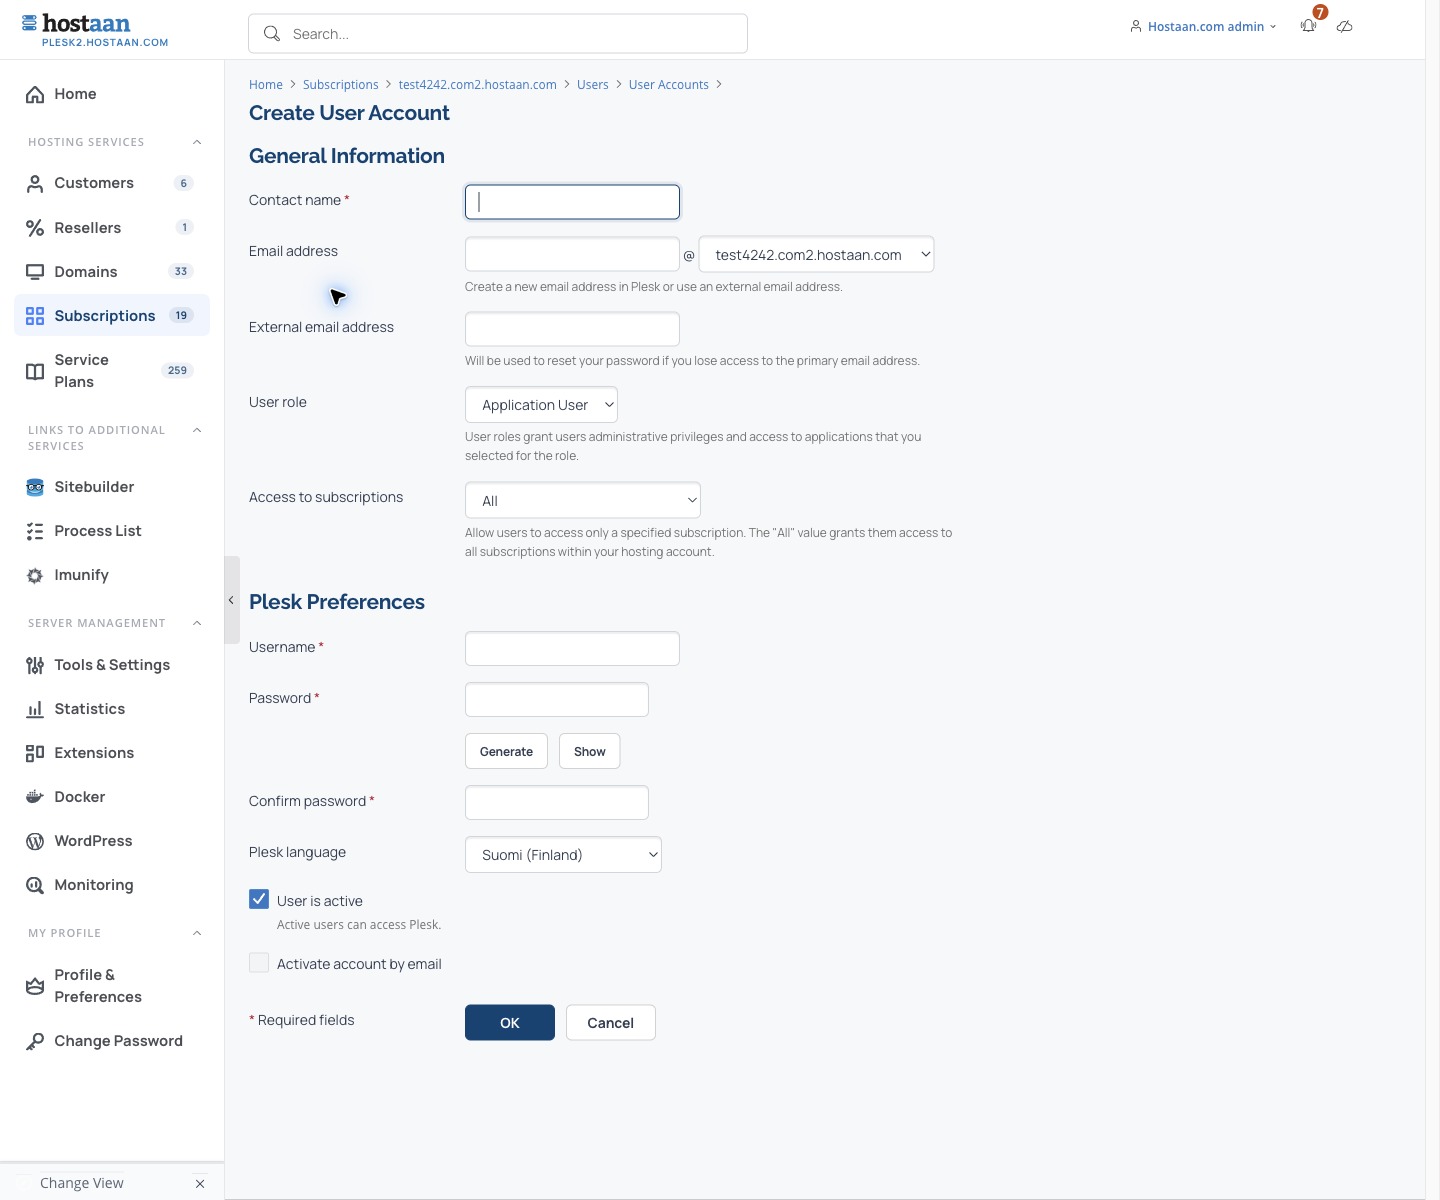
Task: Click the Change Password key icon
Action: (x=35, y=1041)
